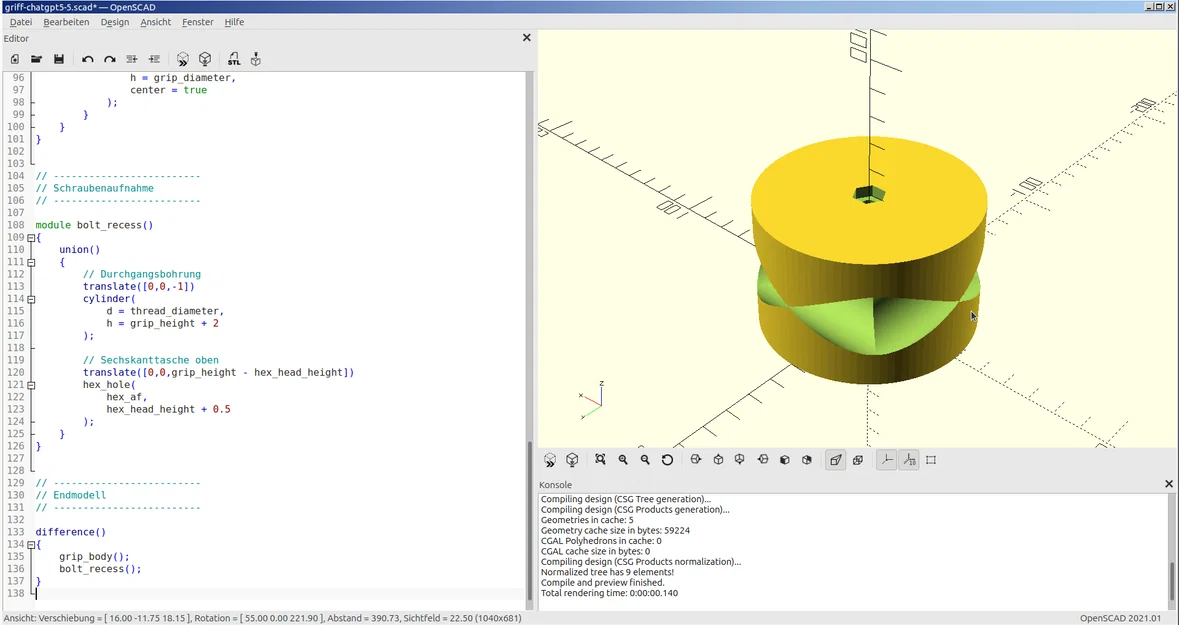Close the Editor dock panel
The height and width of the screenshot is (625, 1179).
point(526,38)
